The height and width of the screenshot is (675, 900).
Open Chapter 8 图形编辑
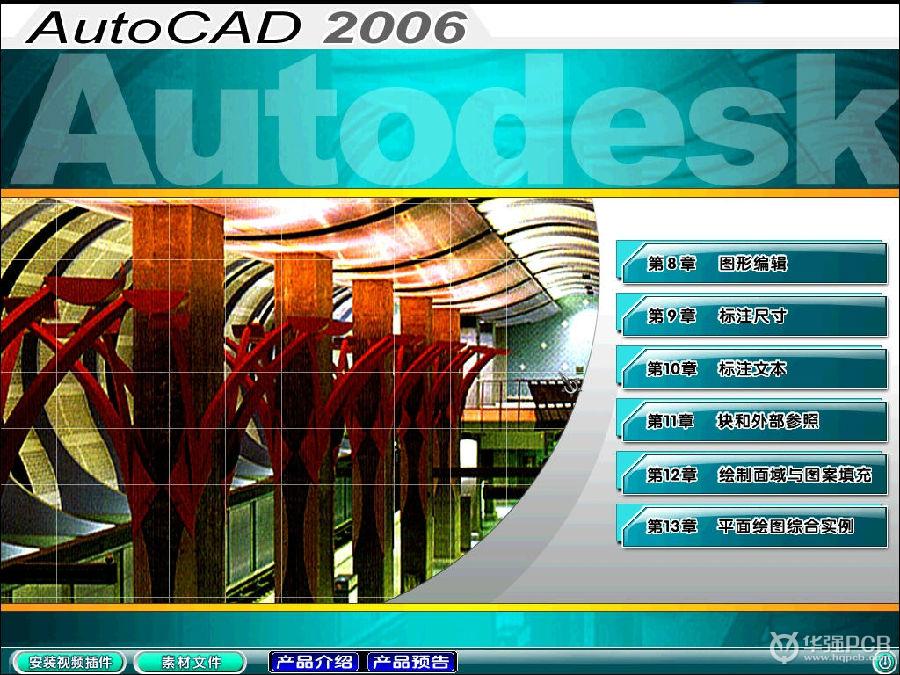tap(752, 264)
